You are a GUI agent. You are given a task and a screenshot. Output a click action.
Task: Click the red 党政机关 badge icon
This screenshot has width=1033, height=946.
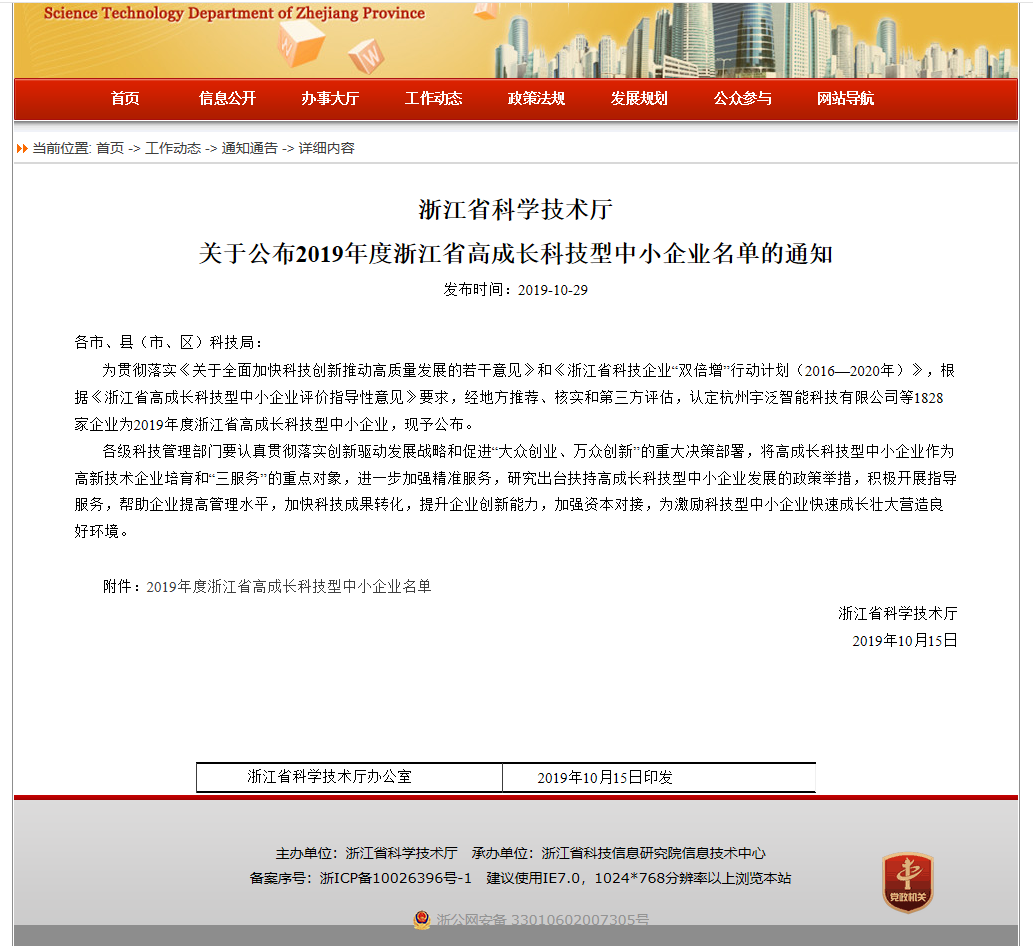click(x=907, y=882)
